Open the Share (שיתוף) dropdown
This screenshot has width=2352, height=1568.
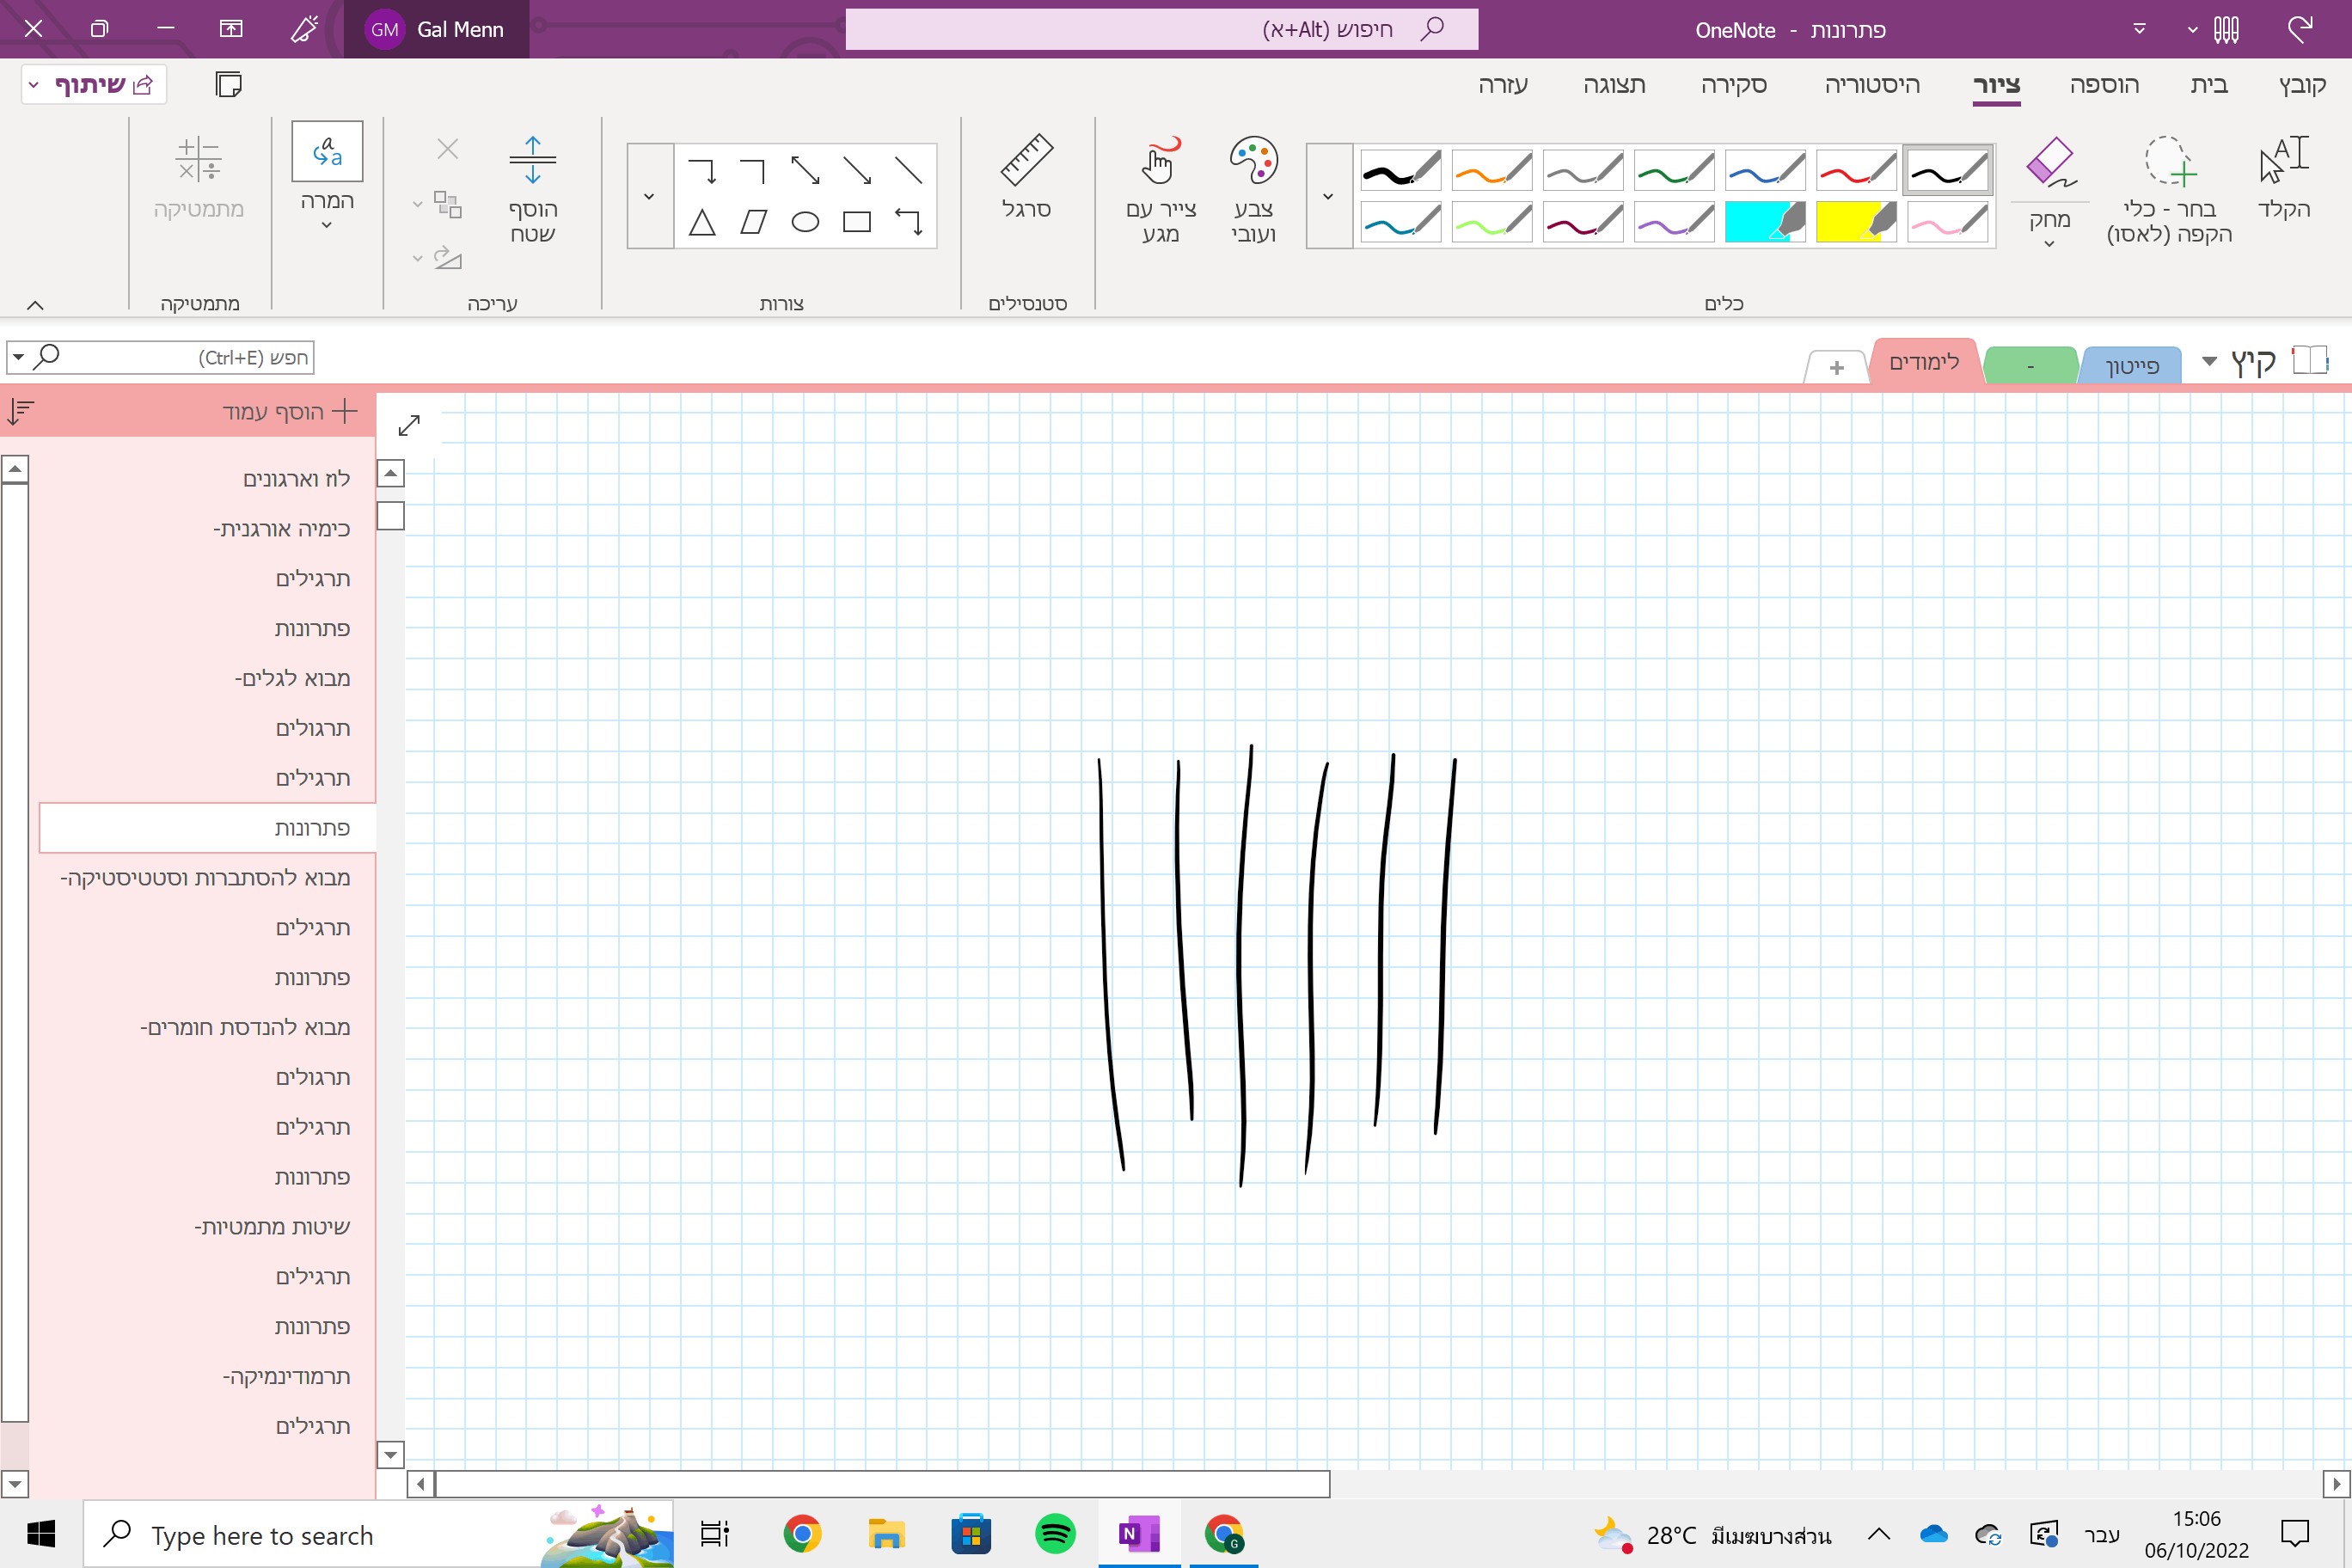click(34, 85)
